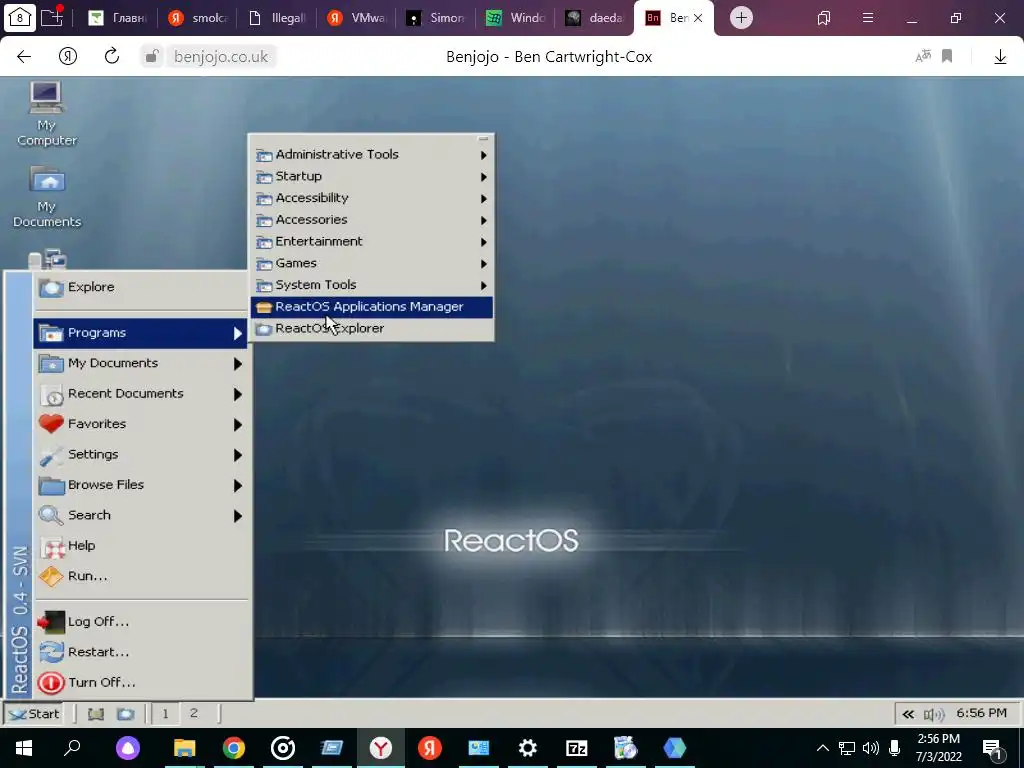The height and width of the screenshot is (768, 1024).
Task: Open My Computer desktop icon
Action: tap(46, 113)
